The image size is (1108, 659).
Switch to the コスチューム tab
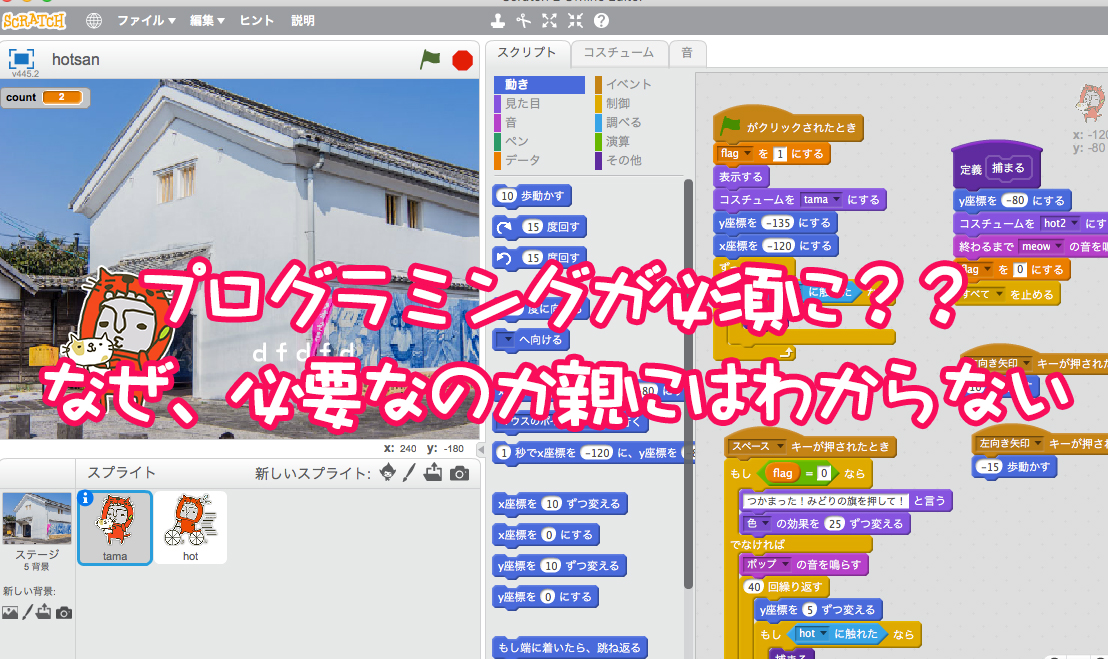point(619,52)
